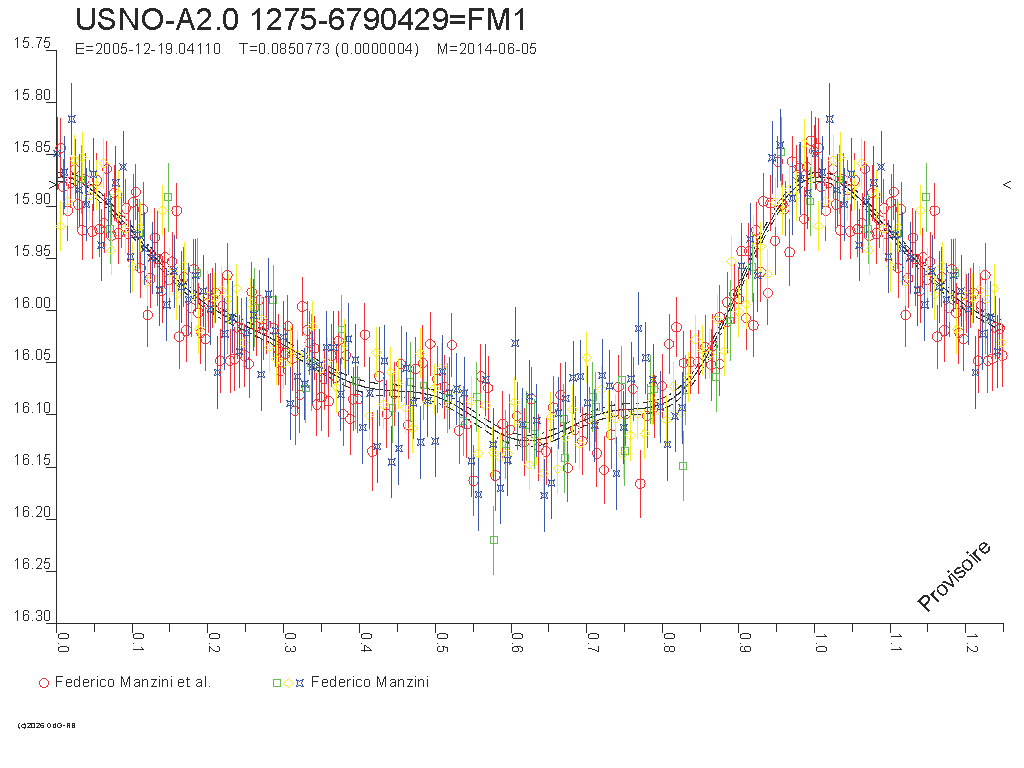Click the y-axis label 15.85
Image resolution: width=1024 pixels, height=768 pixels.
(32, 147)
